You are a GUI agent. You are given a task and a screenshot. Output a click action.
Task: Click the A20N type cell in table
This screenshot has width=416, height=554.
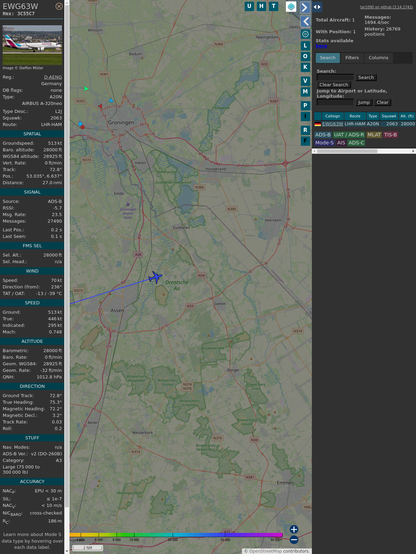(373, 124)
